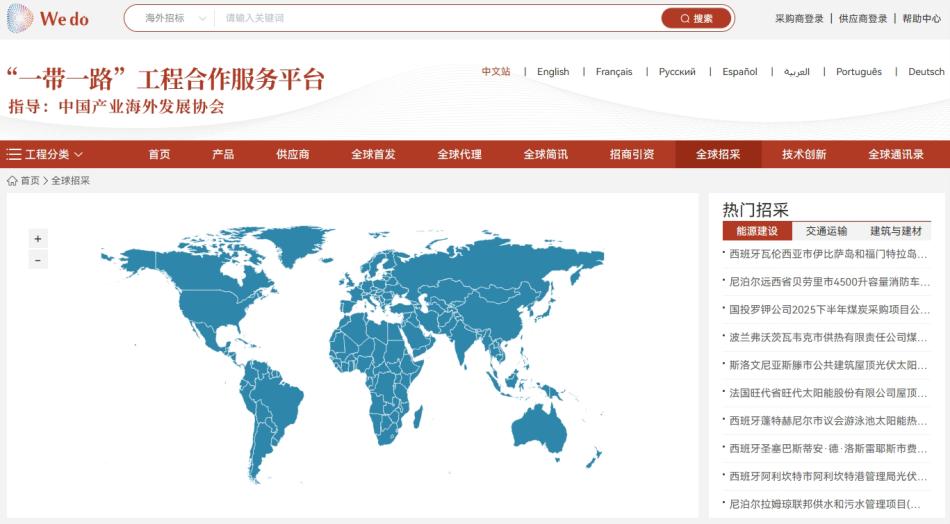
Task: Select the 建筑与建材 tab
Action: tap(896, 231)
